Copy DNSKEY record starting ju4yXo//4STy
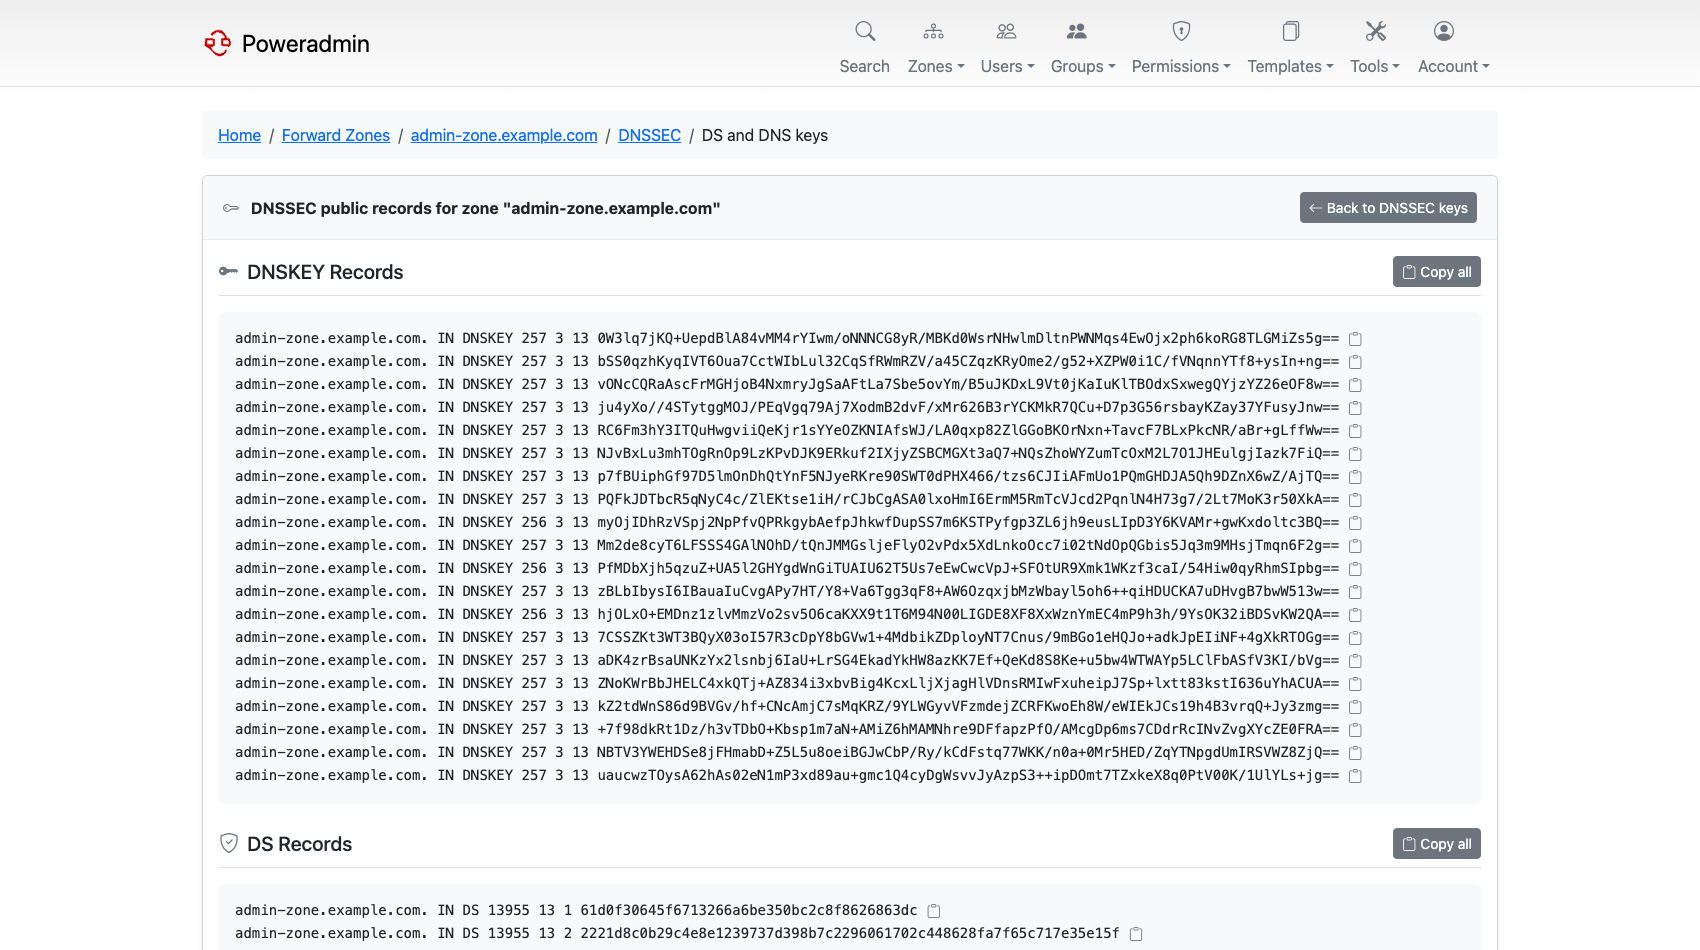 pyautogui.click(x=1355, y=408)
